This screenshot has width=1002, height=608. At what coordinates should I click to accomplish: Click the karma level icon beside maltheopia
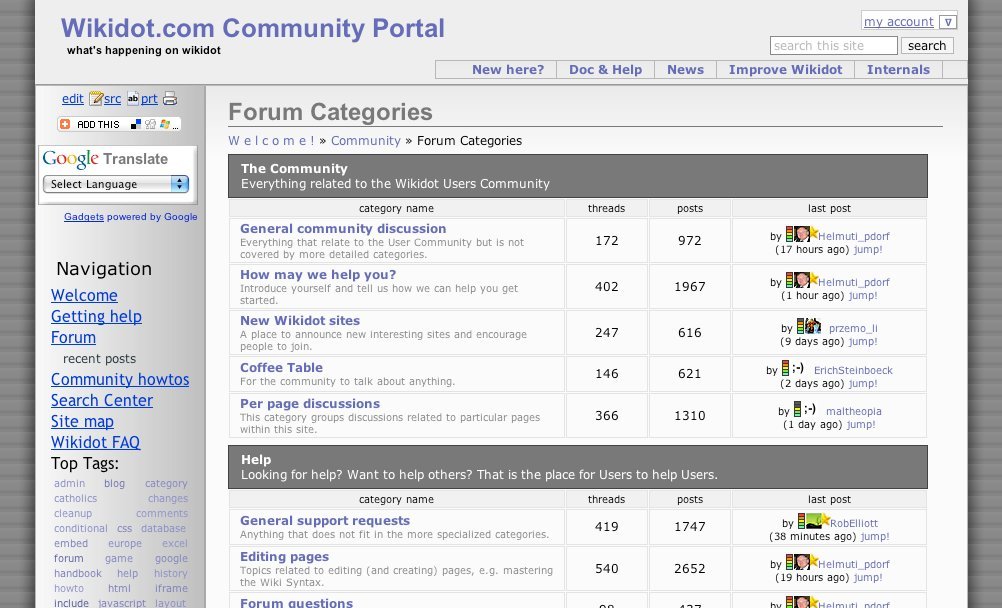pos(797,410)
